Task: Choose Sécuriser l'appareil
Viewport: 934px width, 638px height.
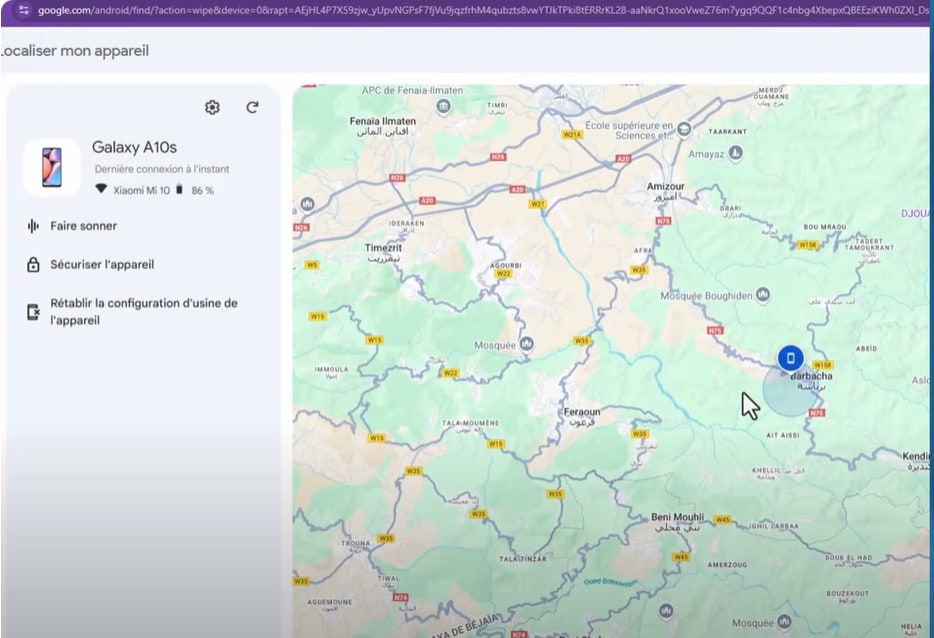Action: pyautogui.click(x=102, y=264)
